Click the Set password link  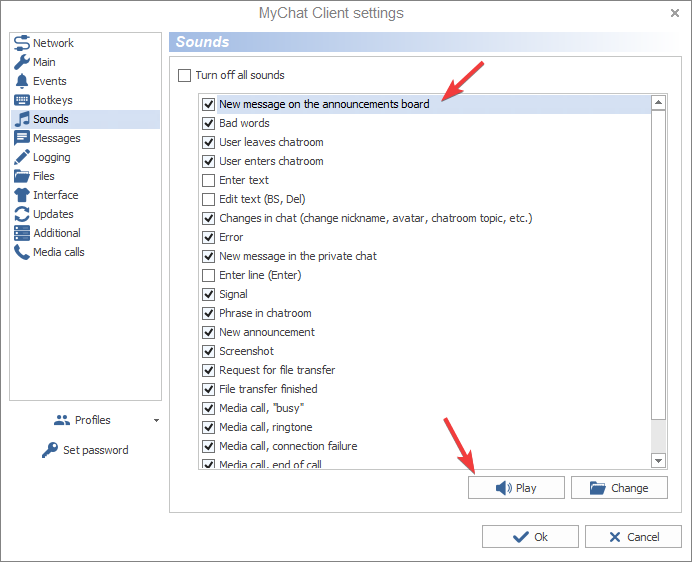point(85,450)
